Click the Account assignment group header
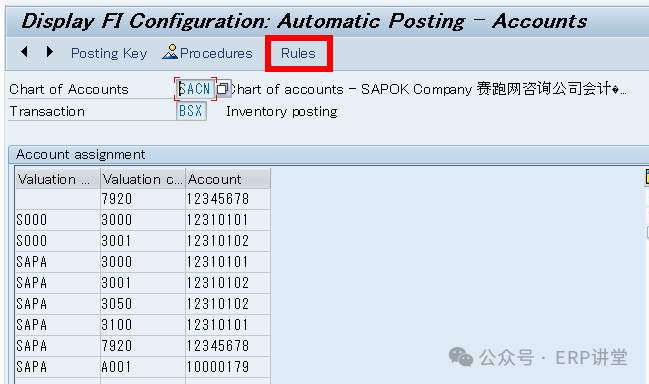649x384 pixels. click(81, 154)
